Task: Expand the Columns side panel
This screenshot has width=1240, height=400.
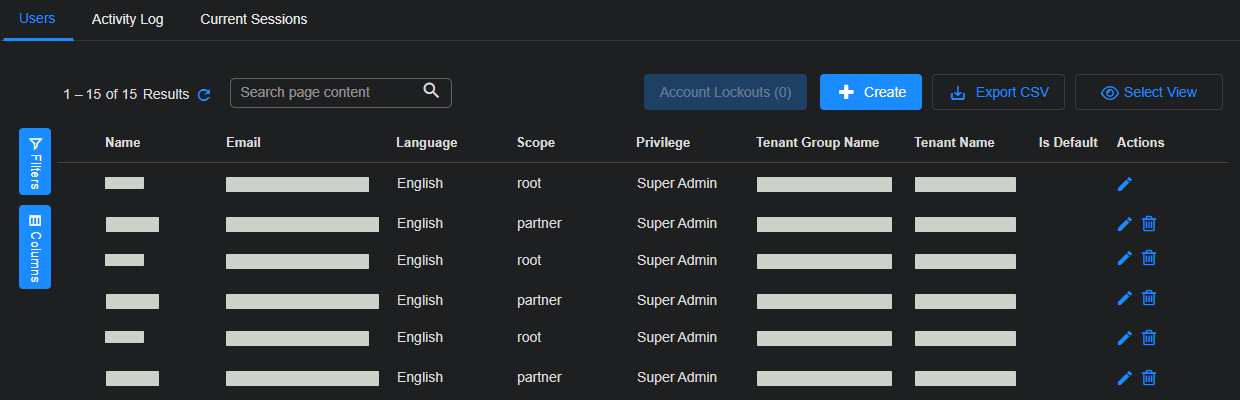Action: tap(35, 247)
